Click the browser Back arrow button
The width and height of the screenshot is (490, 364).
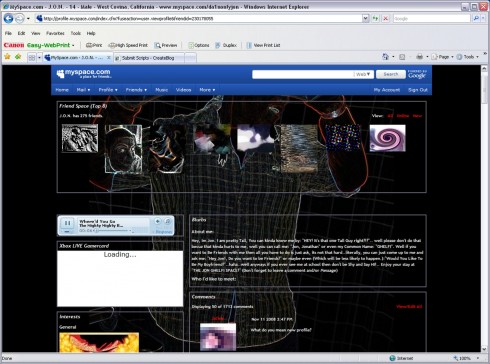8,18
